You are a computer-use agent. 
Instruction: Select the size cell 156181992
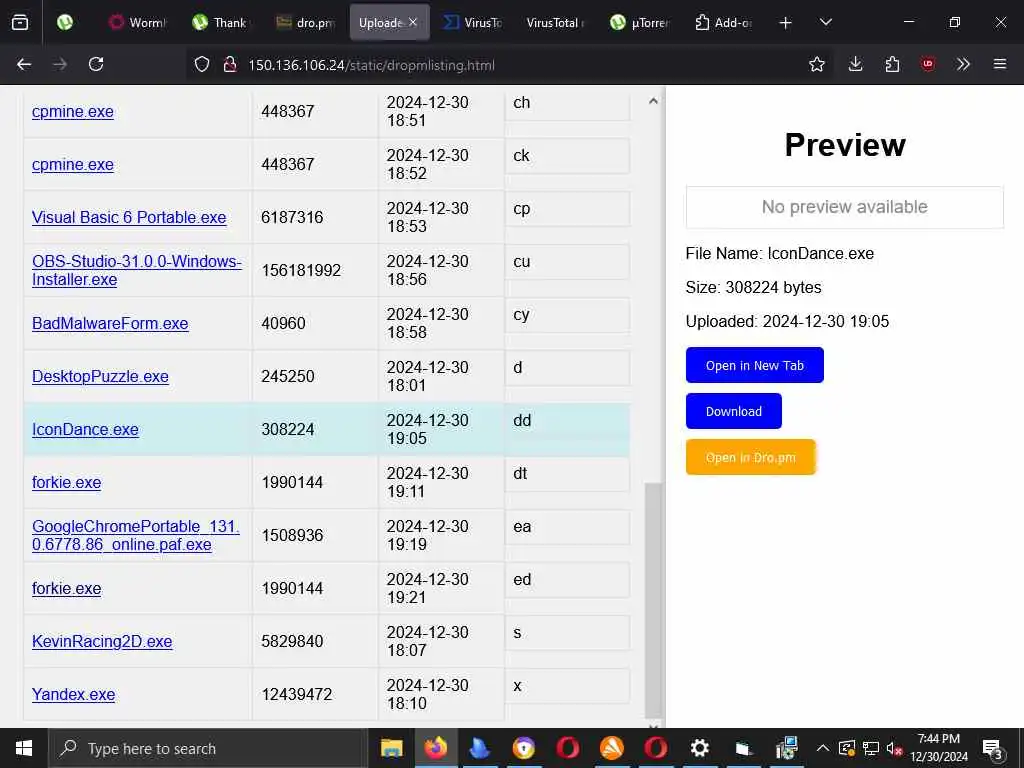315,270
